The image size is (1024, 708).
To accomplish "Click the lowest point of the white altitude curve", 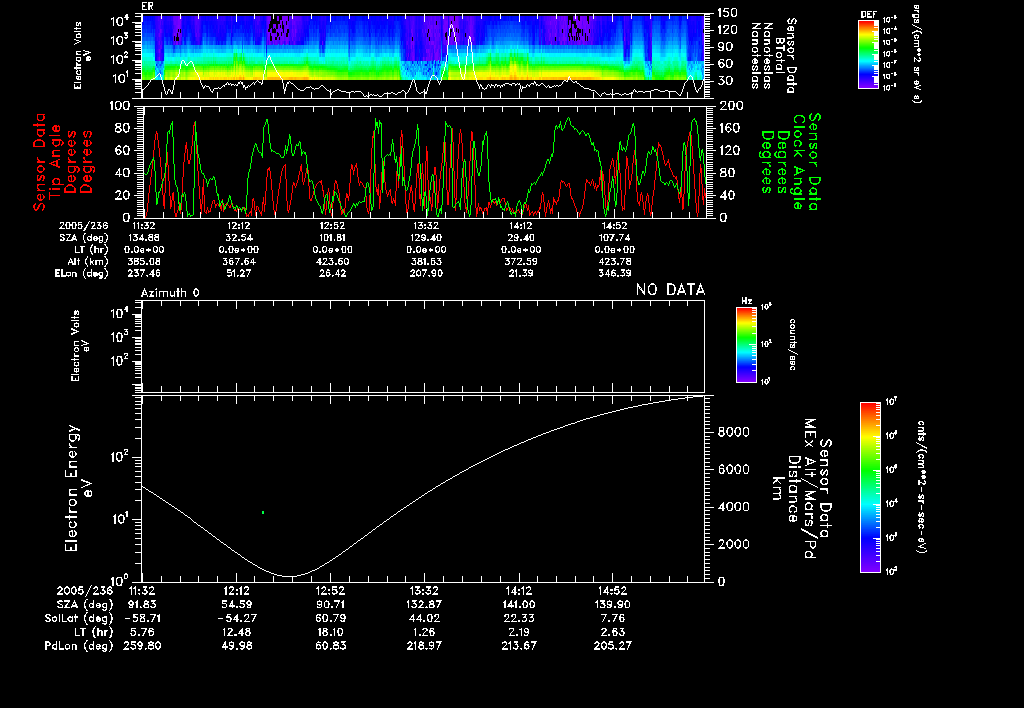I will (290, 576).
